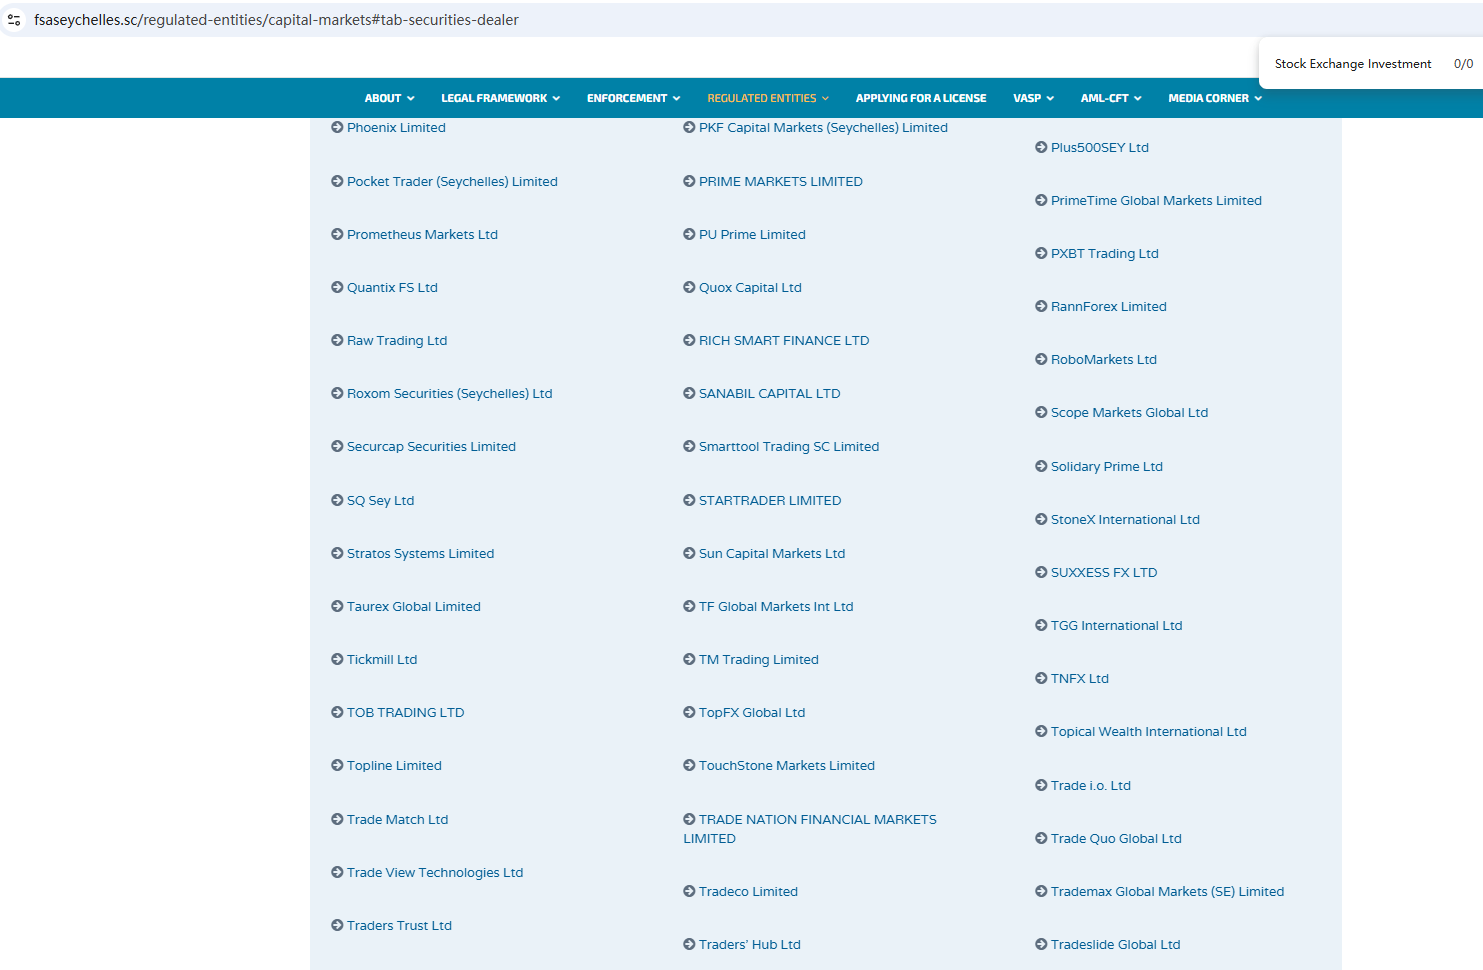The image size is (1483, 970).
Task: Open TouchStone Markets Limited link
Action: [787, 765]
